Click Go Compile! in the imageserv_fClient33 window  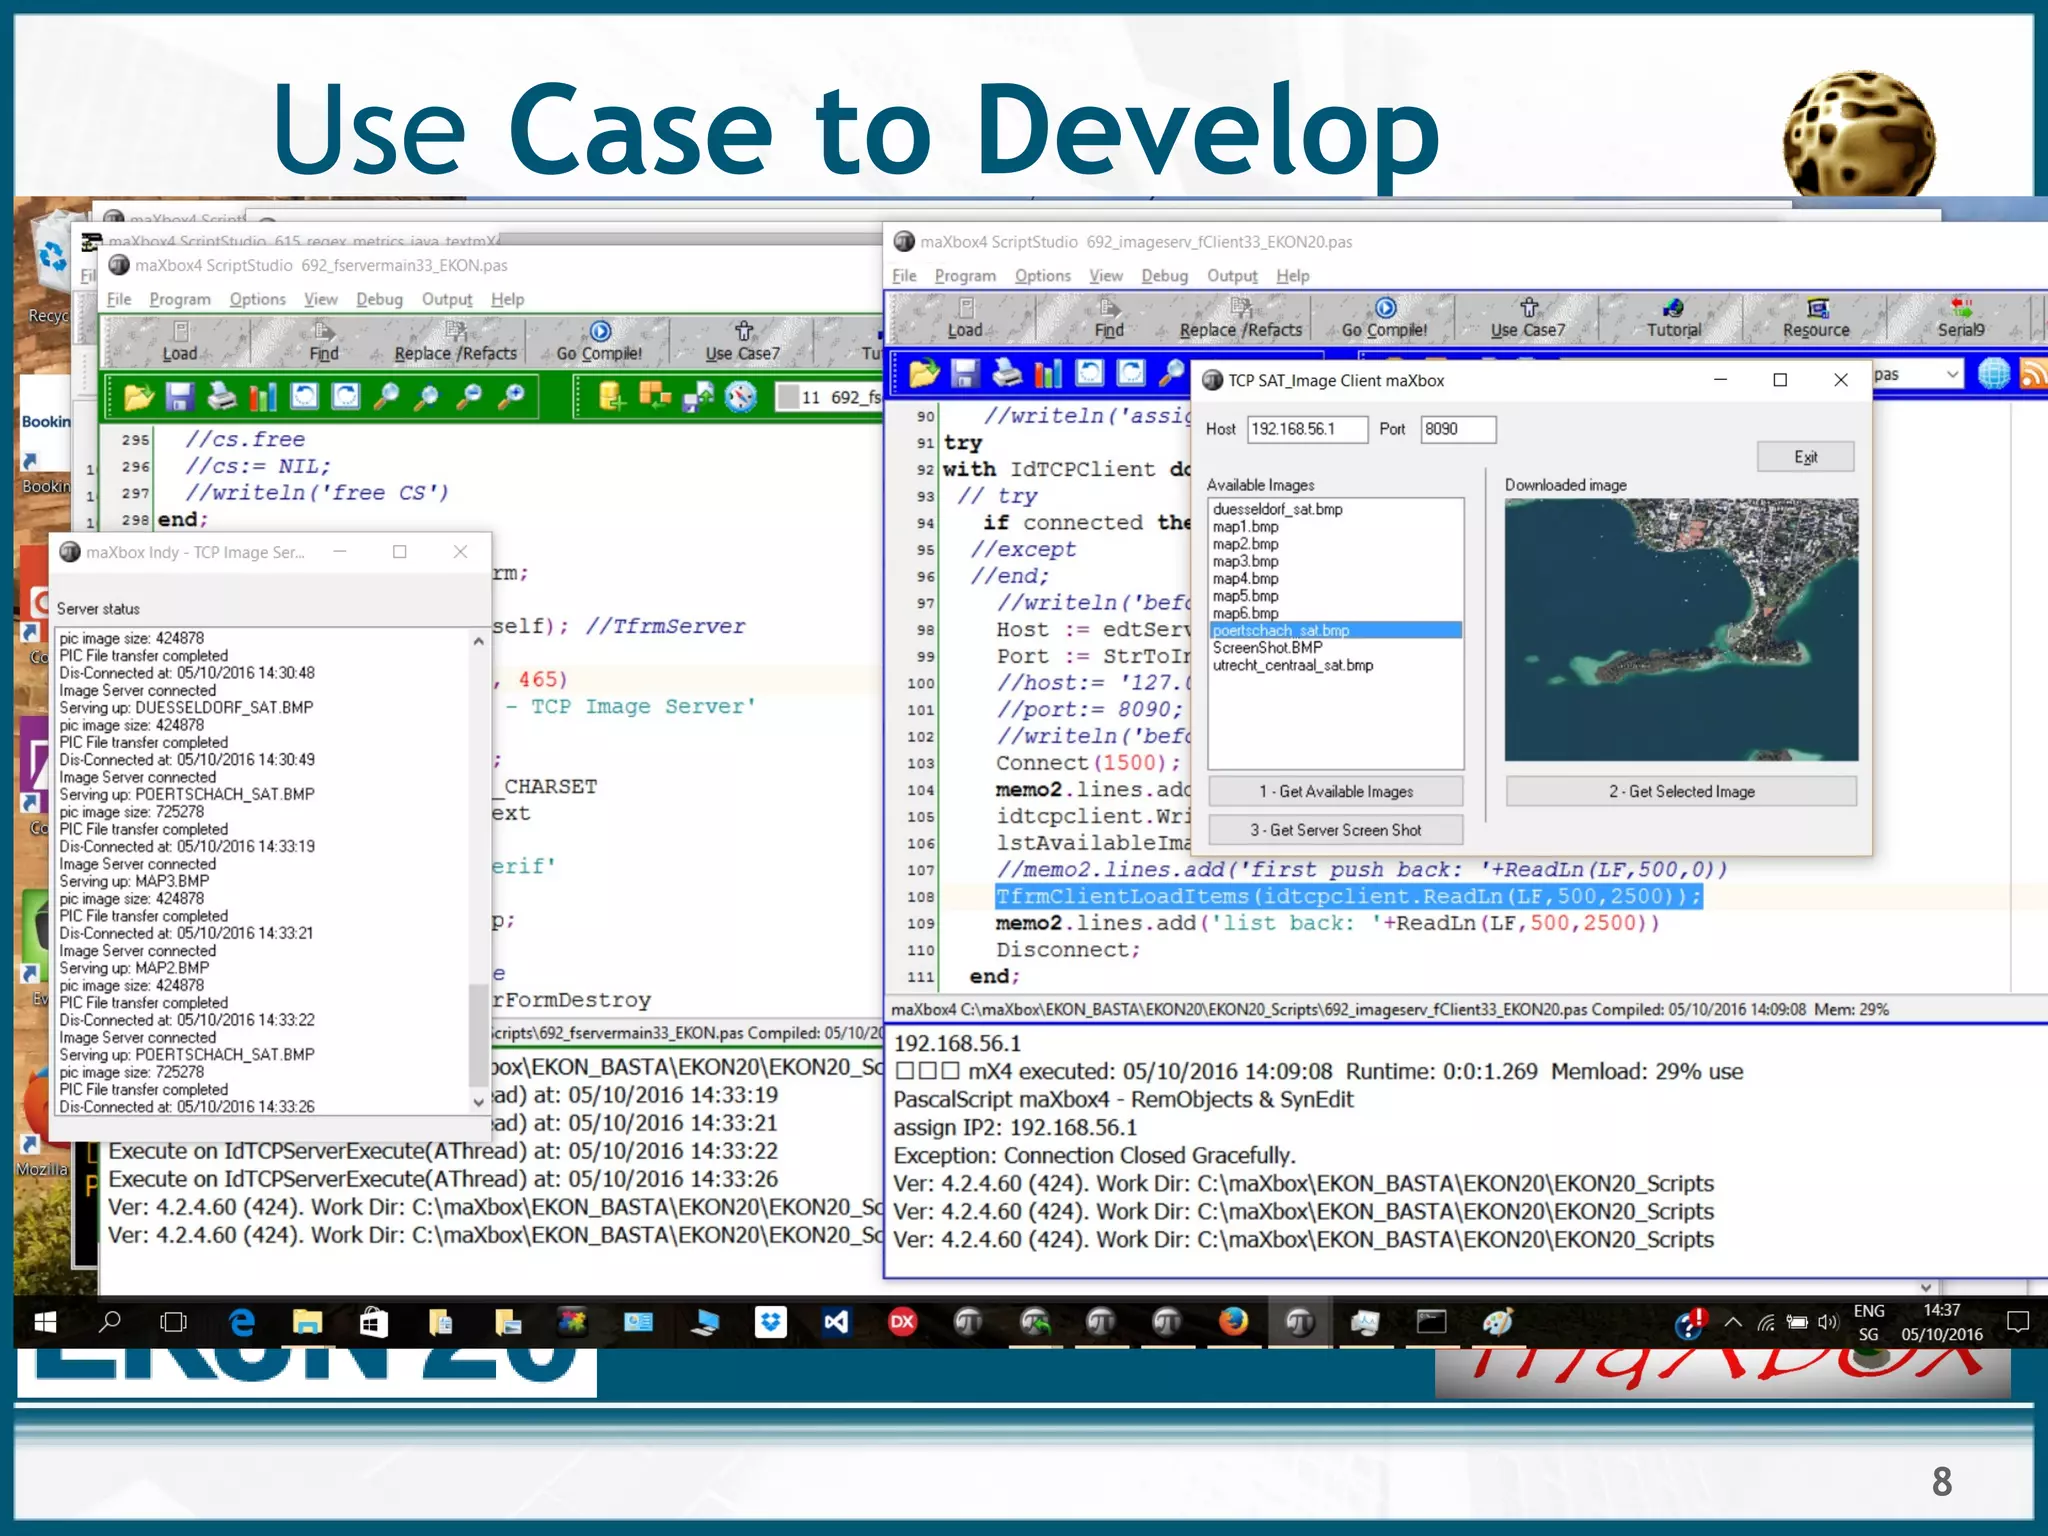point(1385,318)
